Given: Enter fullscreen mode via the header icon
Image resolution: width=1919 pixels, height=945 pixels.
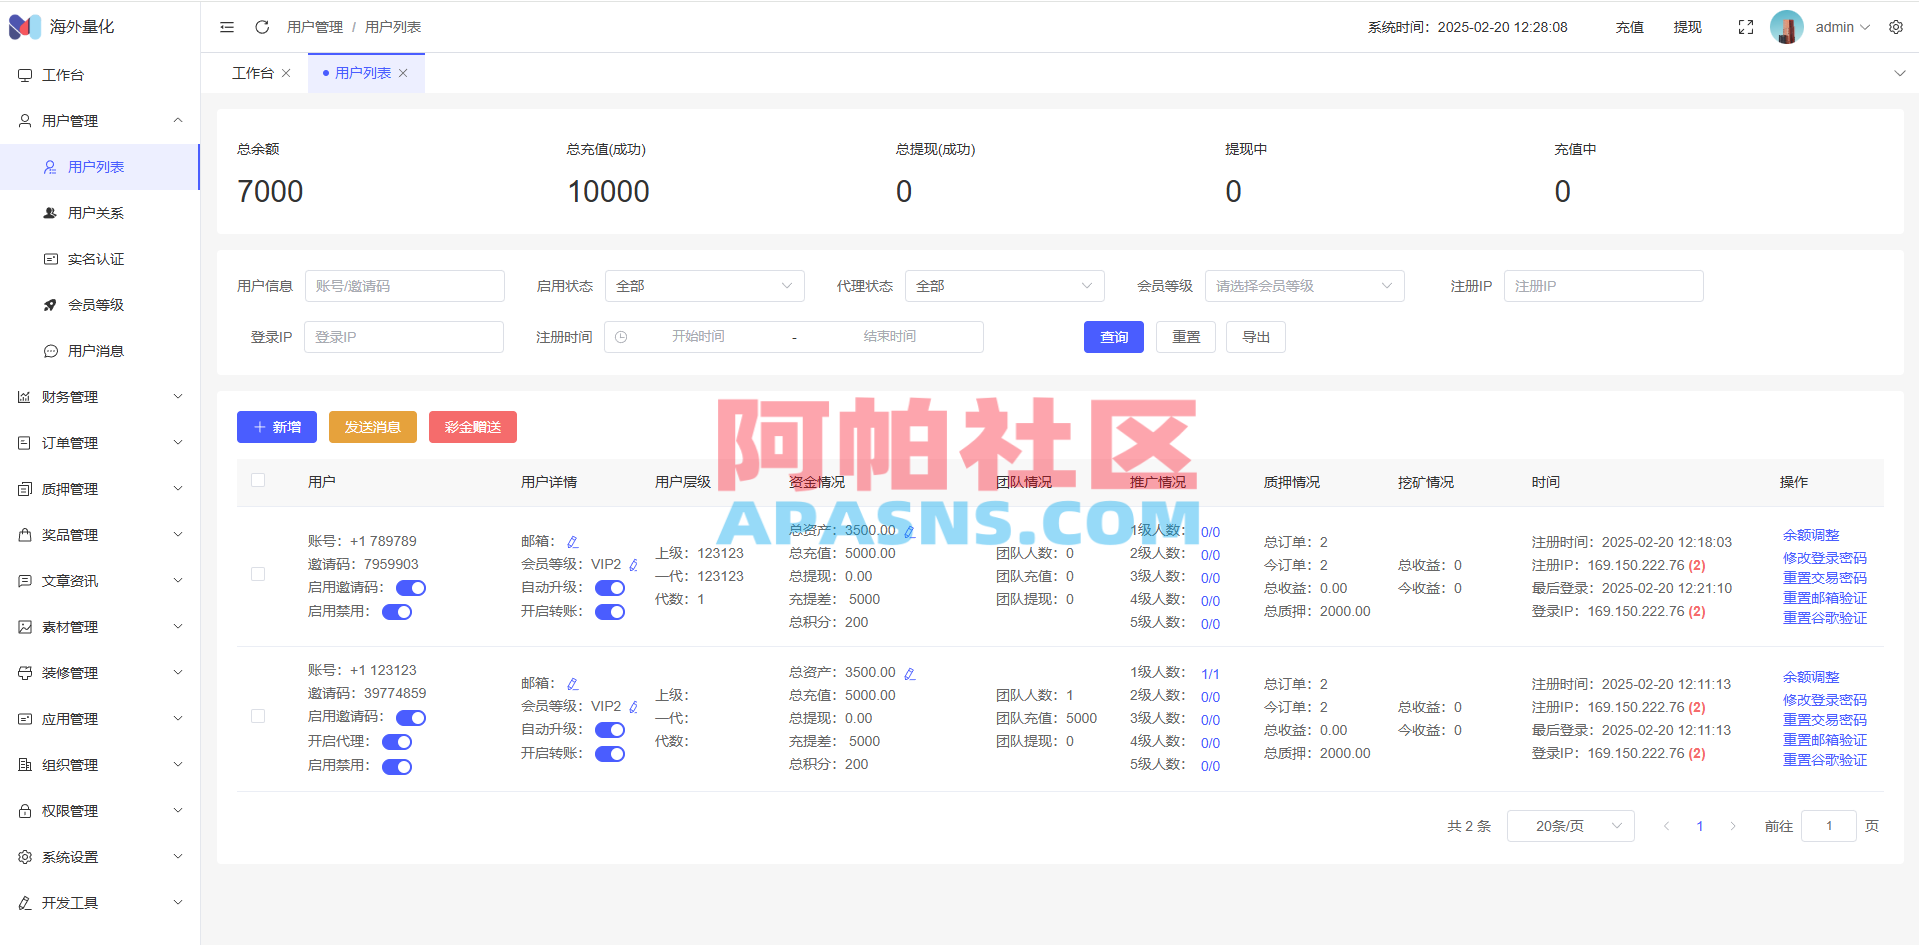Looking at the screenshot, I should tap(1745, 27).
